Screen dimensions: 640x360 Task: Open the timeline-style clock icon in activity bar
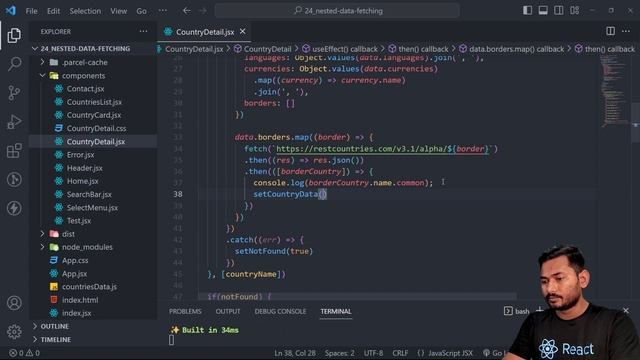coord(14,180)
